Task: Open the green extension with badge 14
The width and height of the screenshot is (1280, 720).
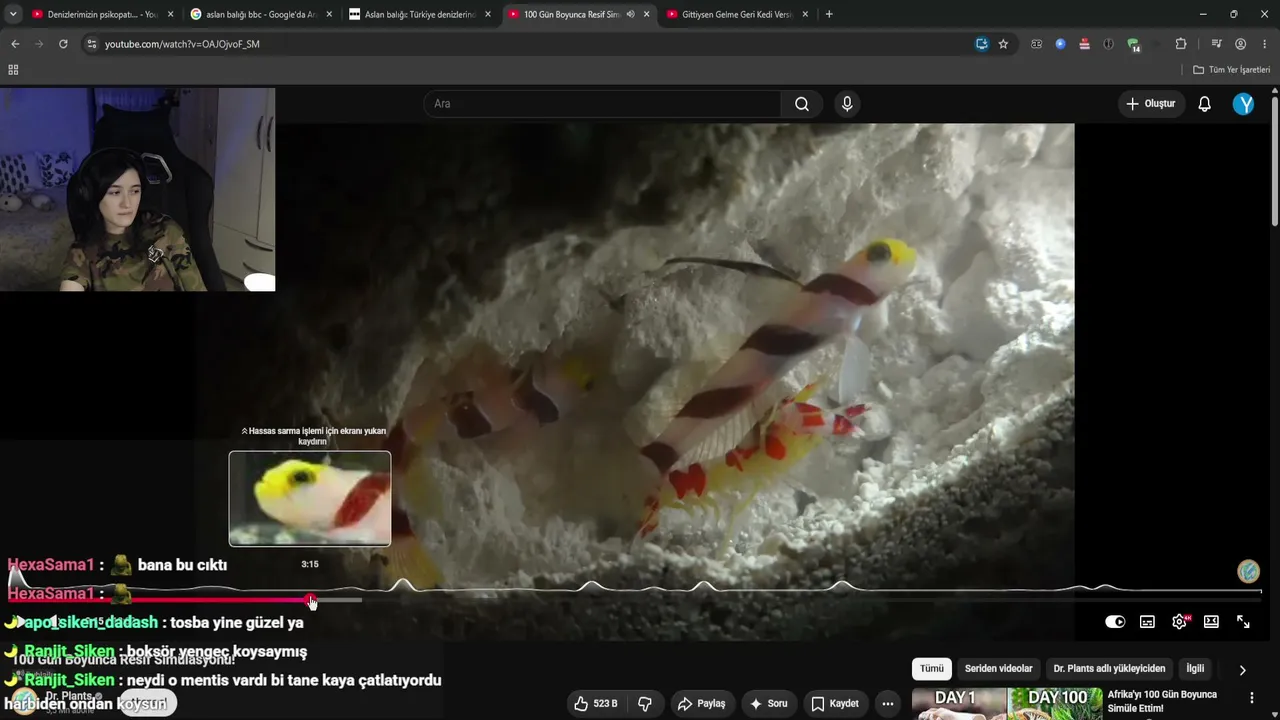Action: coord(1133,44)
